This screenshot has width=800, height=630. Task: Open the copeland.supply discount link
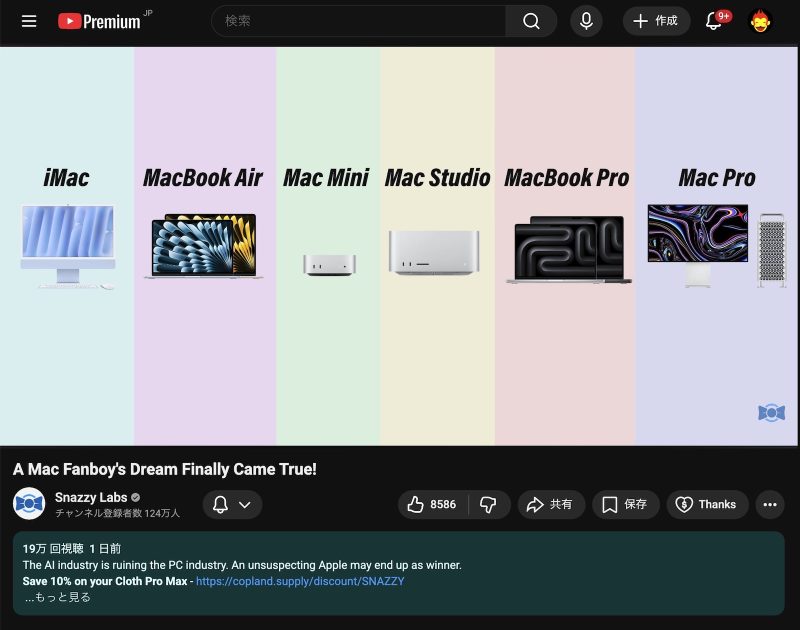300,581
